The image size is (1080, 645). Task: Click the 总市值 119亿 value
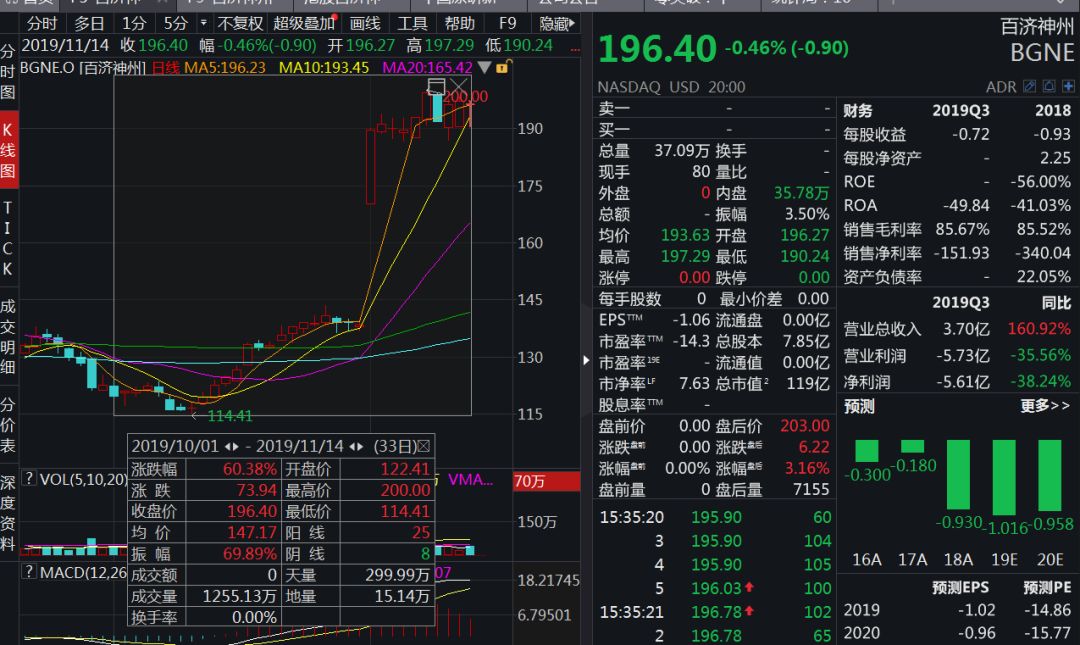point(808,383)
